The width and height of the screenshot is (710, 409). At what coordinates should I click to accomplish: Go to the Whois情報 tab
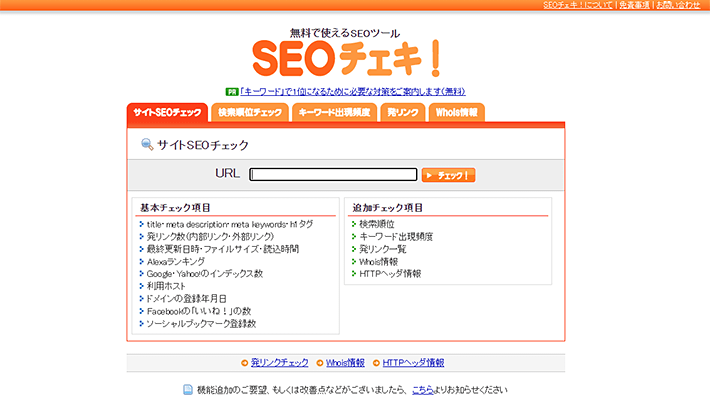(456, 112)
